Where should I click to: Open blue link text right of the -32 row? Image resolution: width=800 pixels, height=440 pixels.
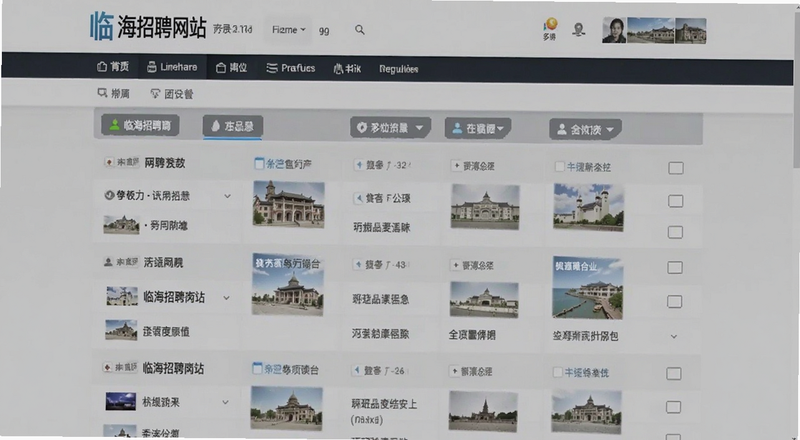click(588, 167)
